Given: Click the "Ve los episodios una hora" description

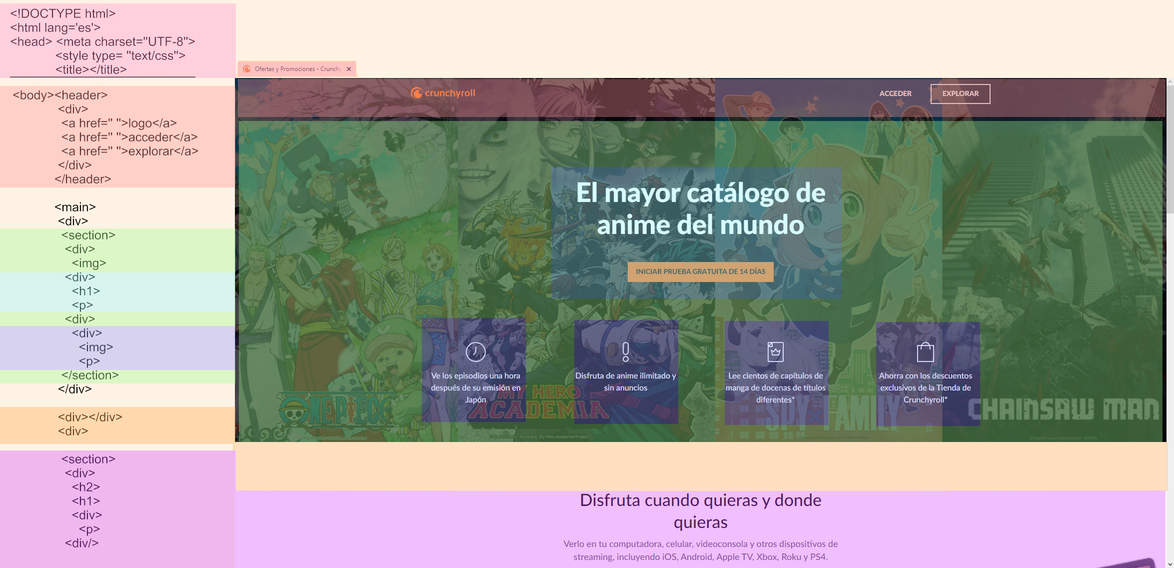Looking at the screenshot, I should coord(476,387).
